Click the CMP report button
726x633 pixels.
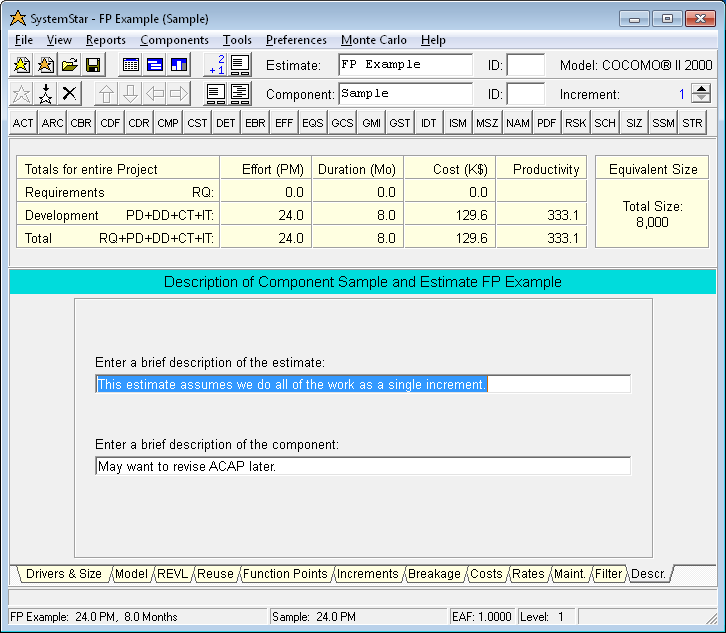click(x=168, y=123)
